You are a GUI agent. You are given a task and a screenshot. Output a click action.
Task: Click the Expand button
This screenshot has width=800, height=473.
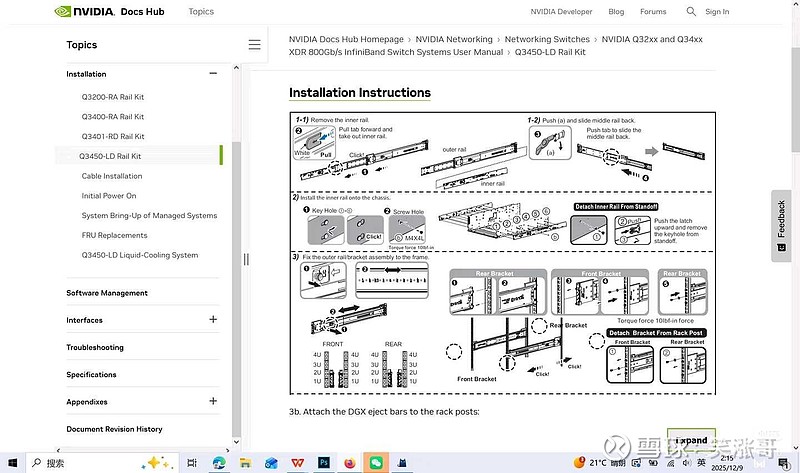click(x=691, y=440)
